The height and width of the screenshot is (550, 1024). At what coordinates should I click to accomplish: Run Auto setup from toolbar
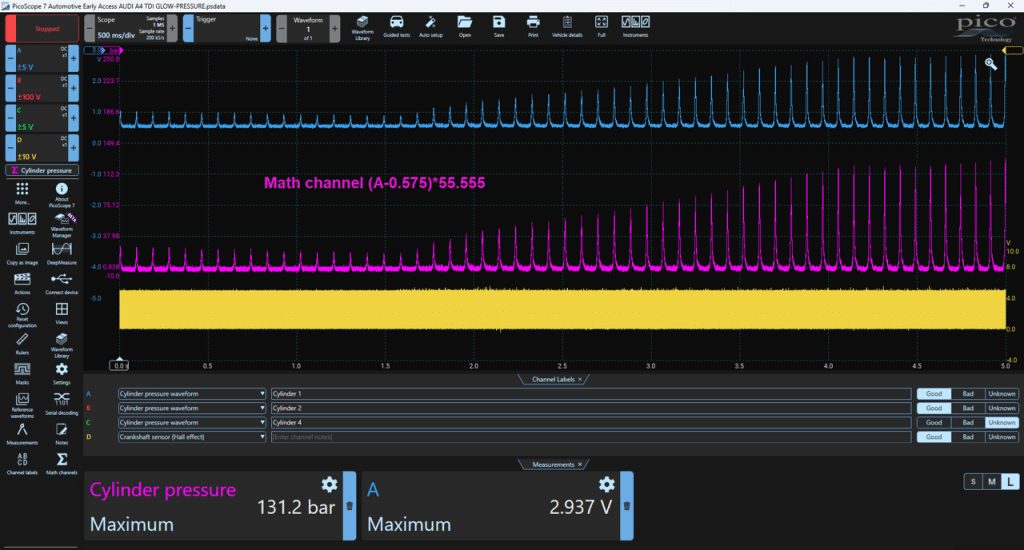click(x=430, y=27)
